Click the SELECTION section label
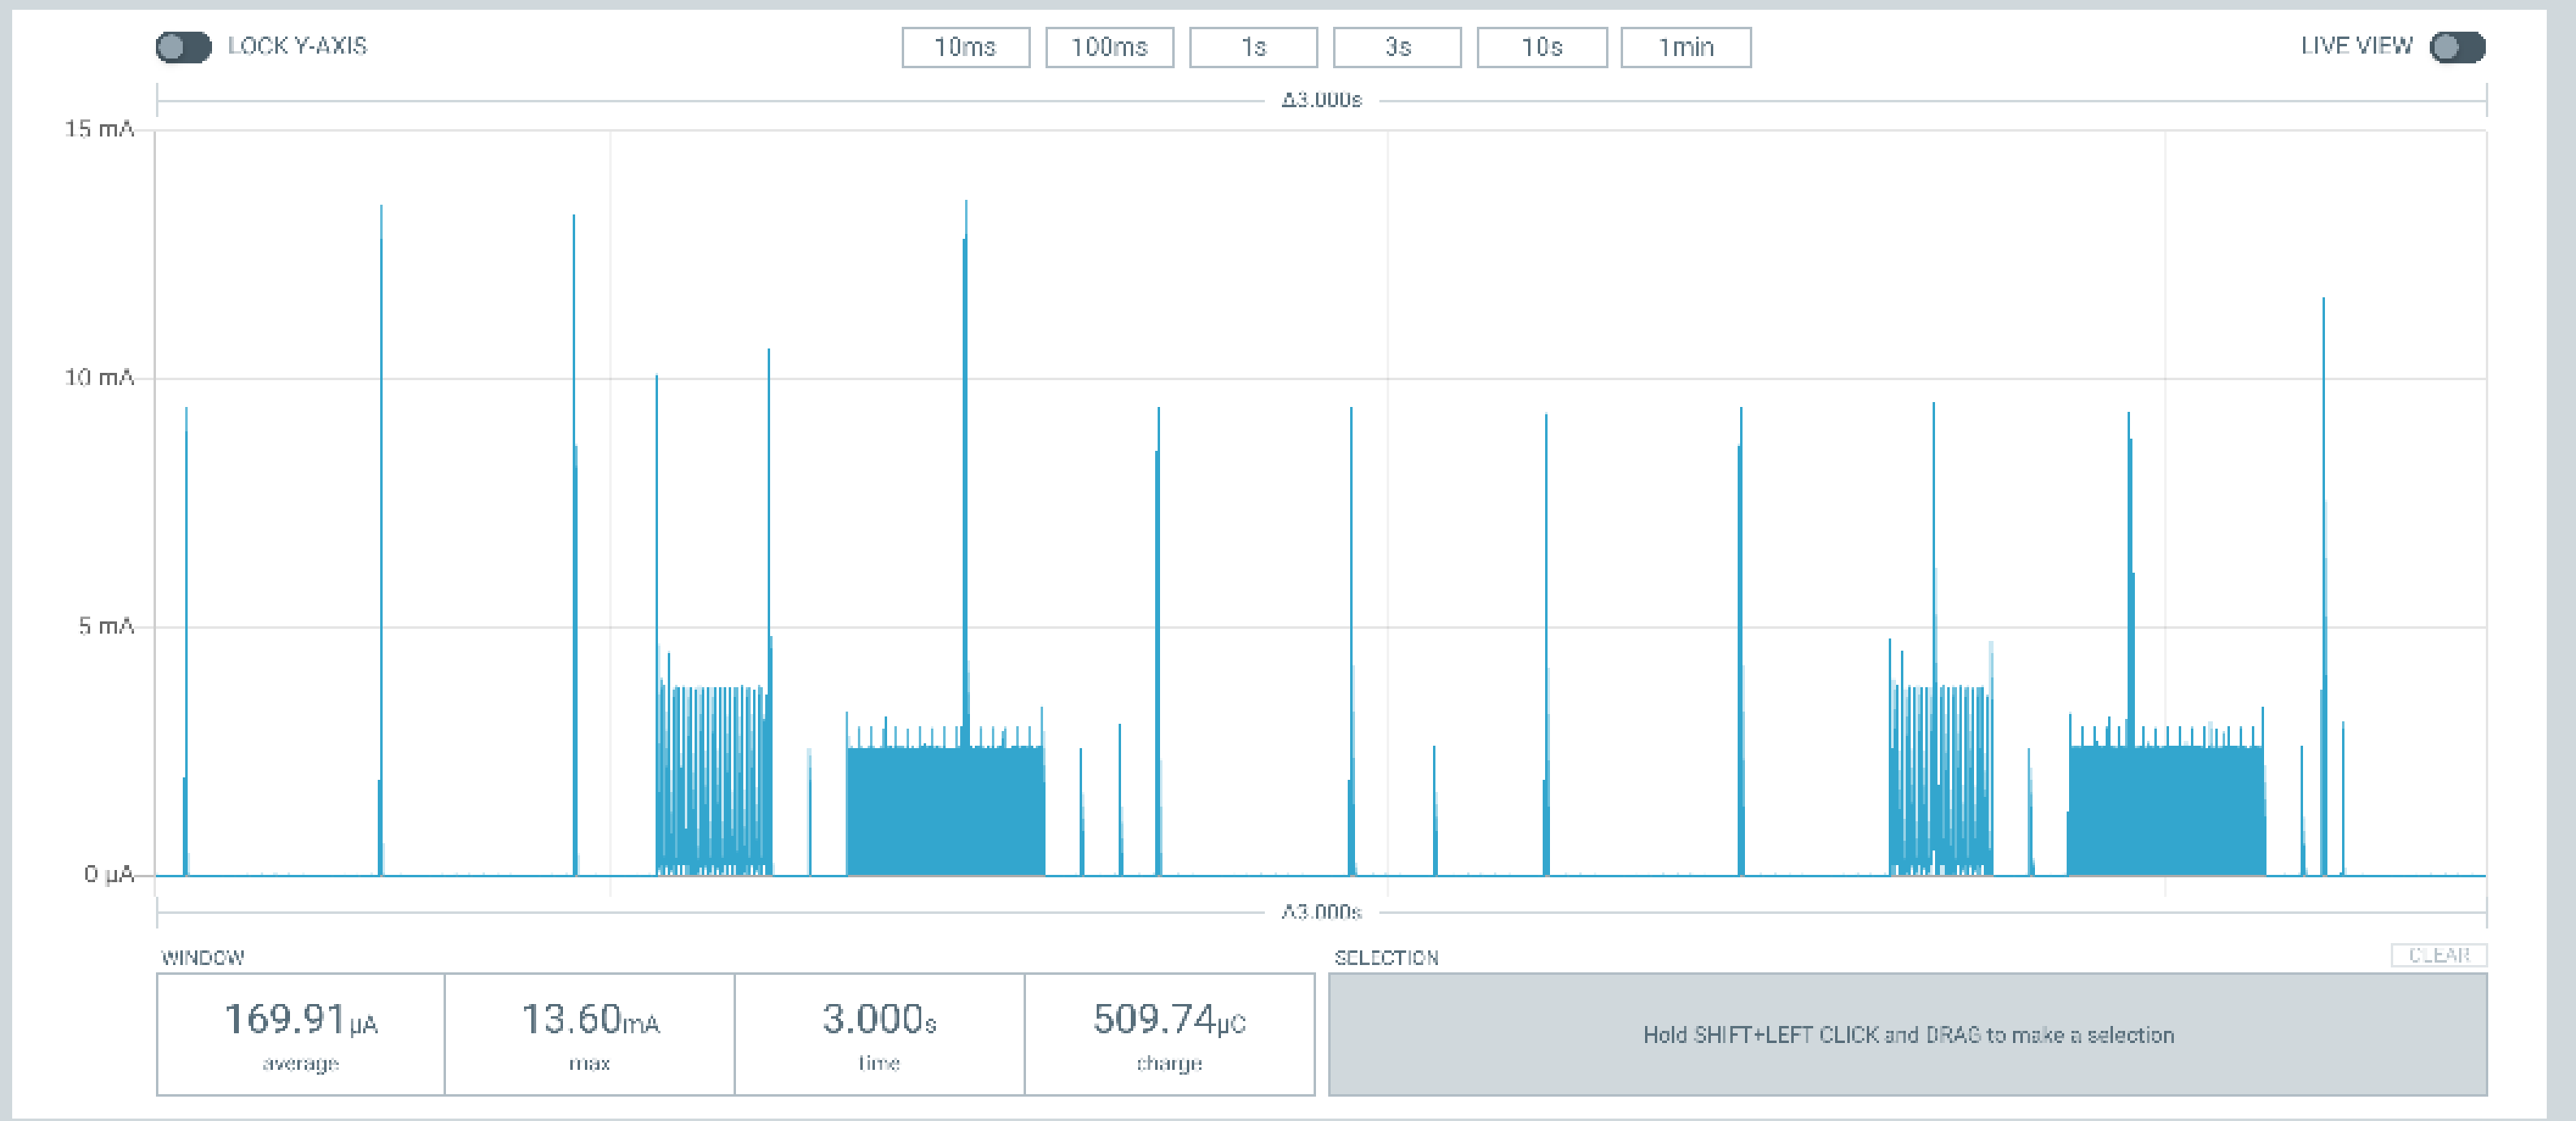2576x1121 pixels. pos(1386,957)
